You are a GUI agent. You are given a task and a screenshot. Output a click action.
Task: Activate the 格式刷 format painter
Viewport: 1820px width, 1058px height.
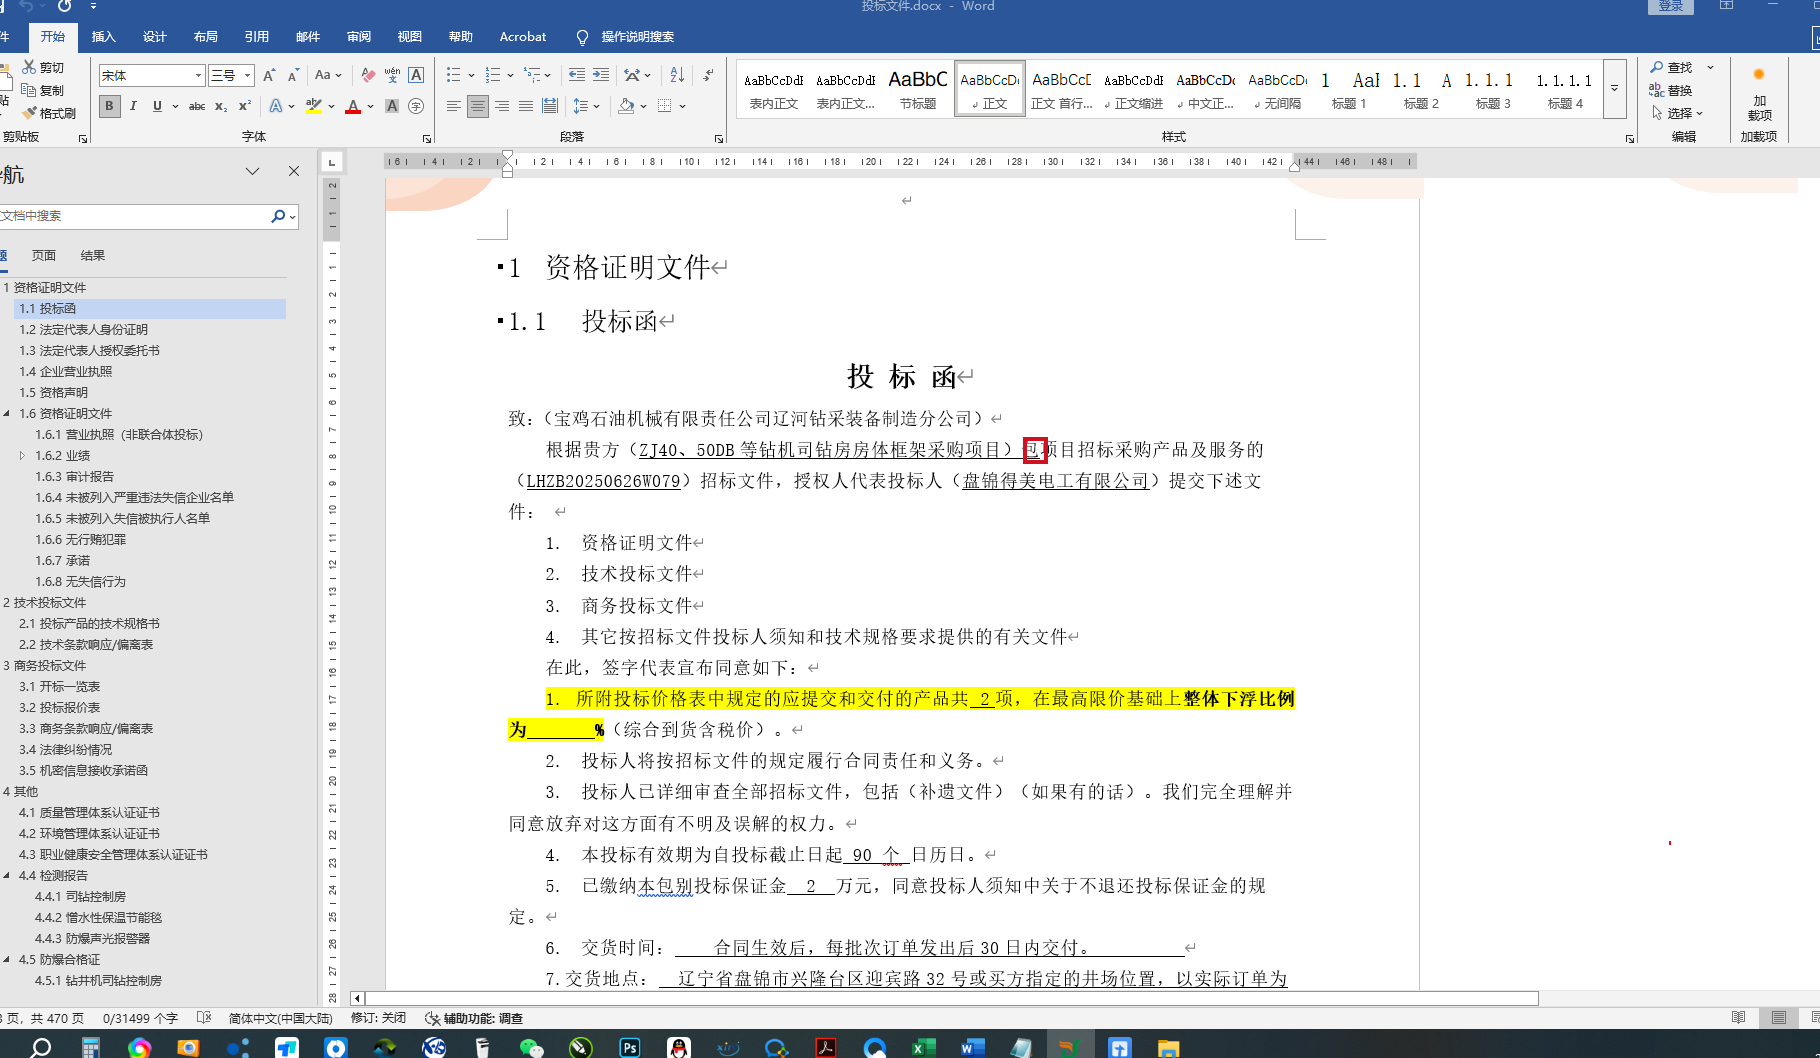click(49, 113)
